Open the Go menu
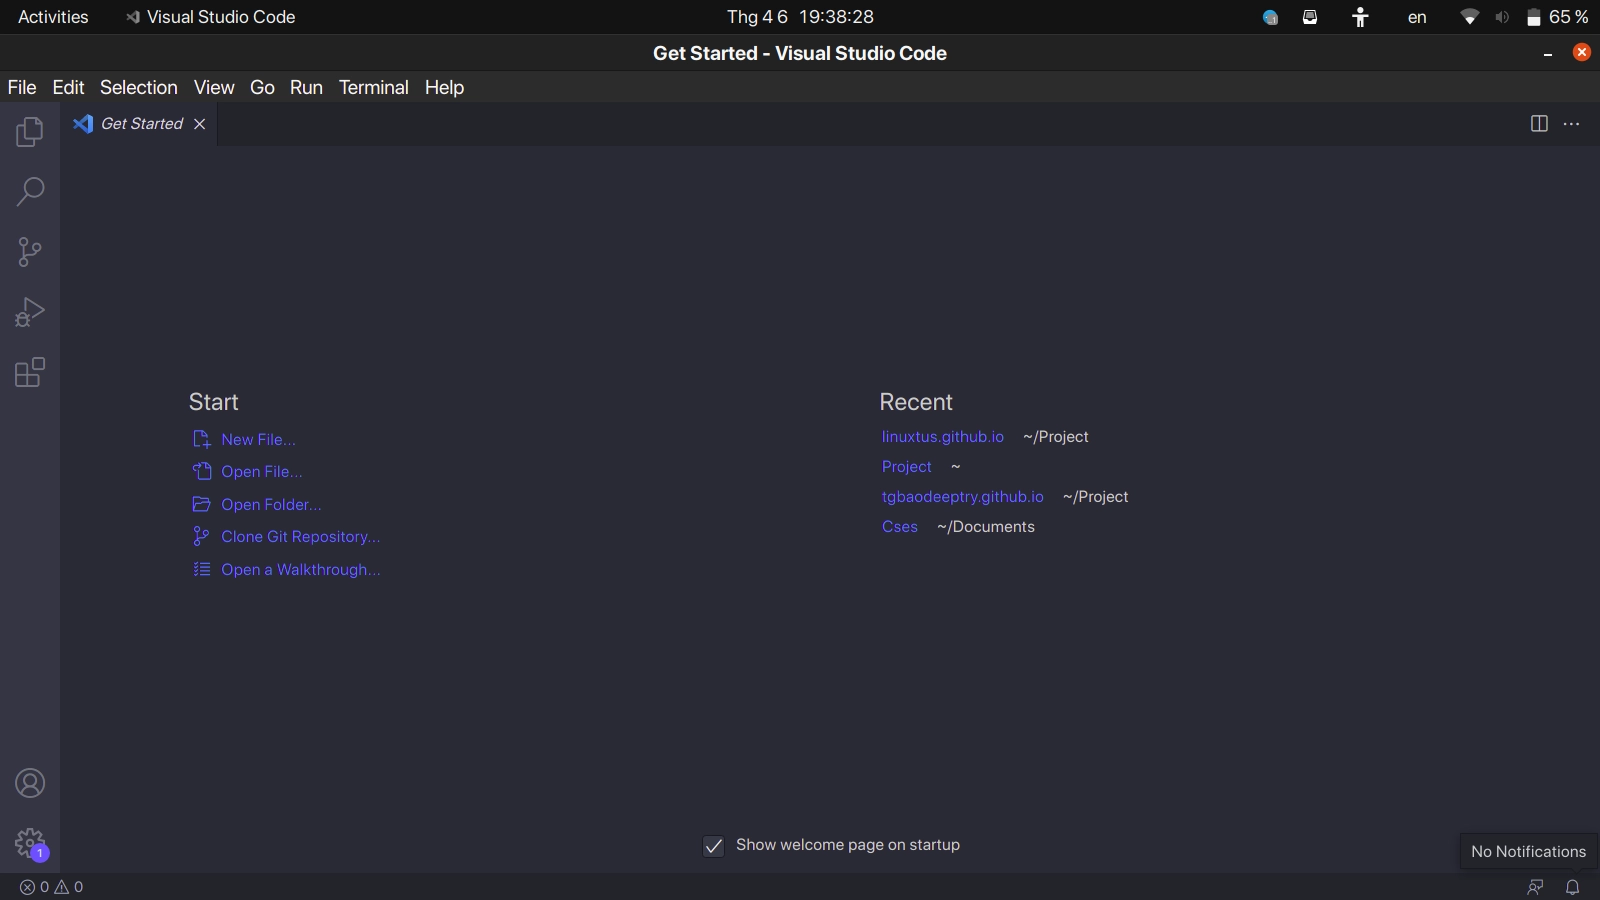 pyautogui.click(x=262, y=87)
